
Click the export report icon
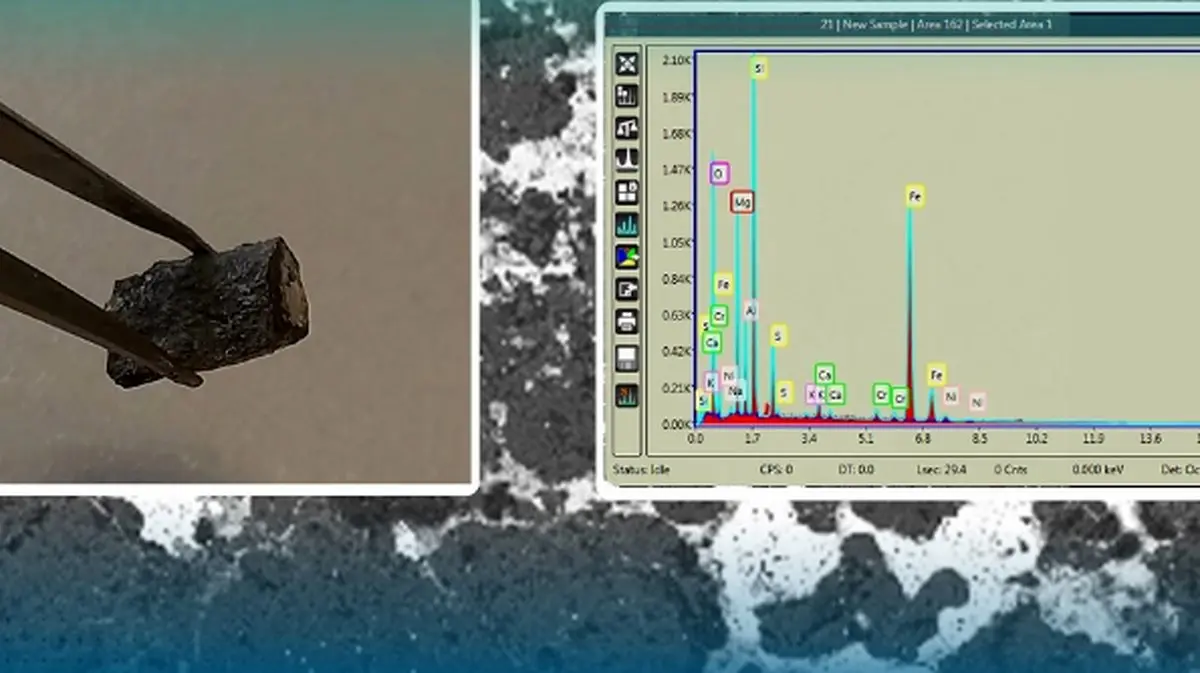[627, 290]
